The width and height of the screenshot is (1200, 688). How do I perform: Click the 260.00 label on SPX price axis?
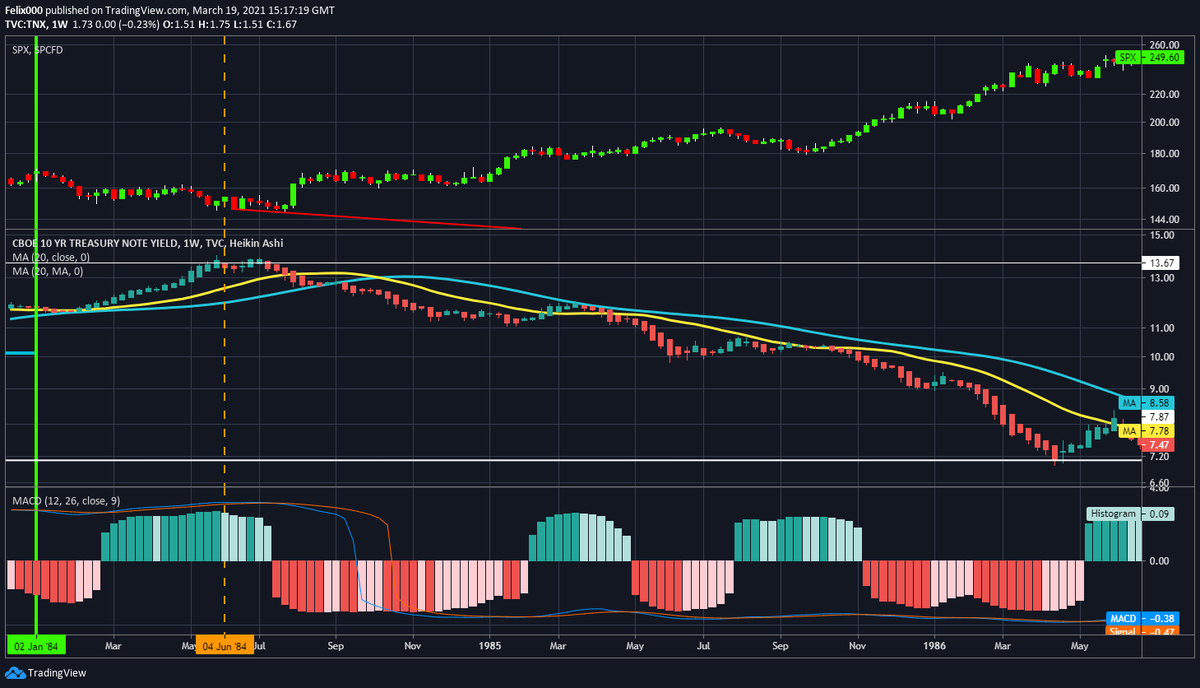pyautogui.click(x=1165, y=46)
